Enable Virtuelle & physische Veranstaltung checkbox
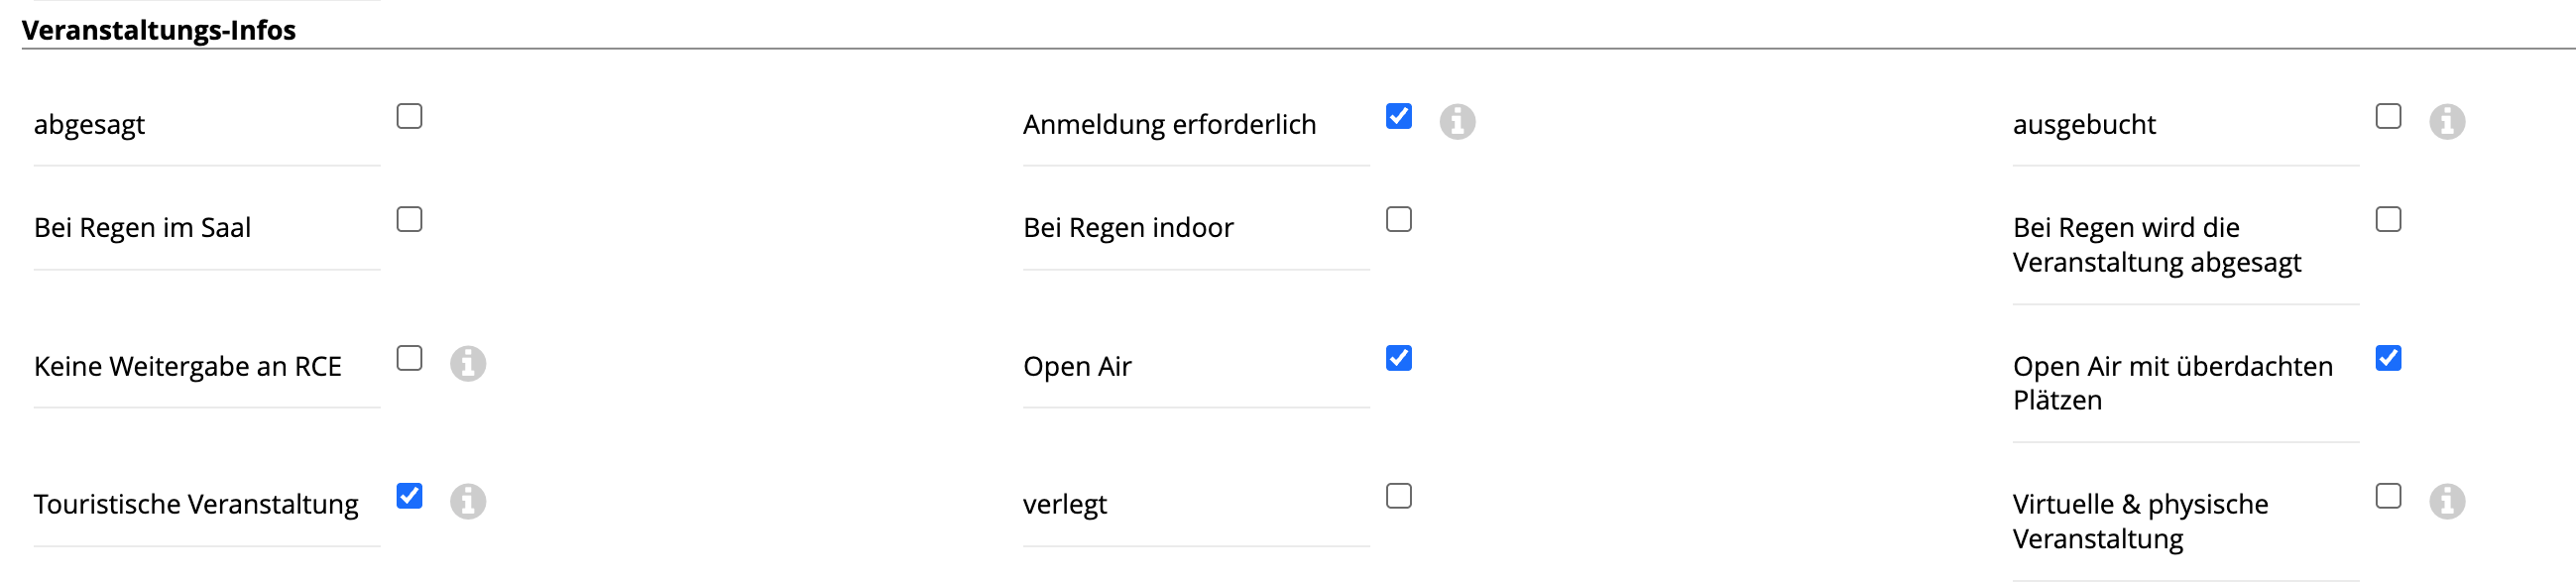 [2388, 497]
